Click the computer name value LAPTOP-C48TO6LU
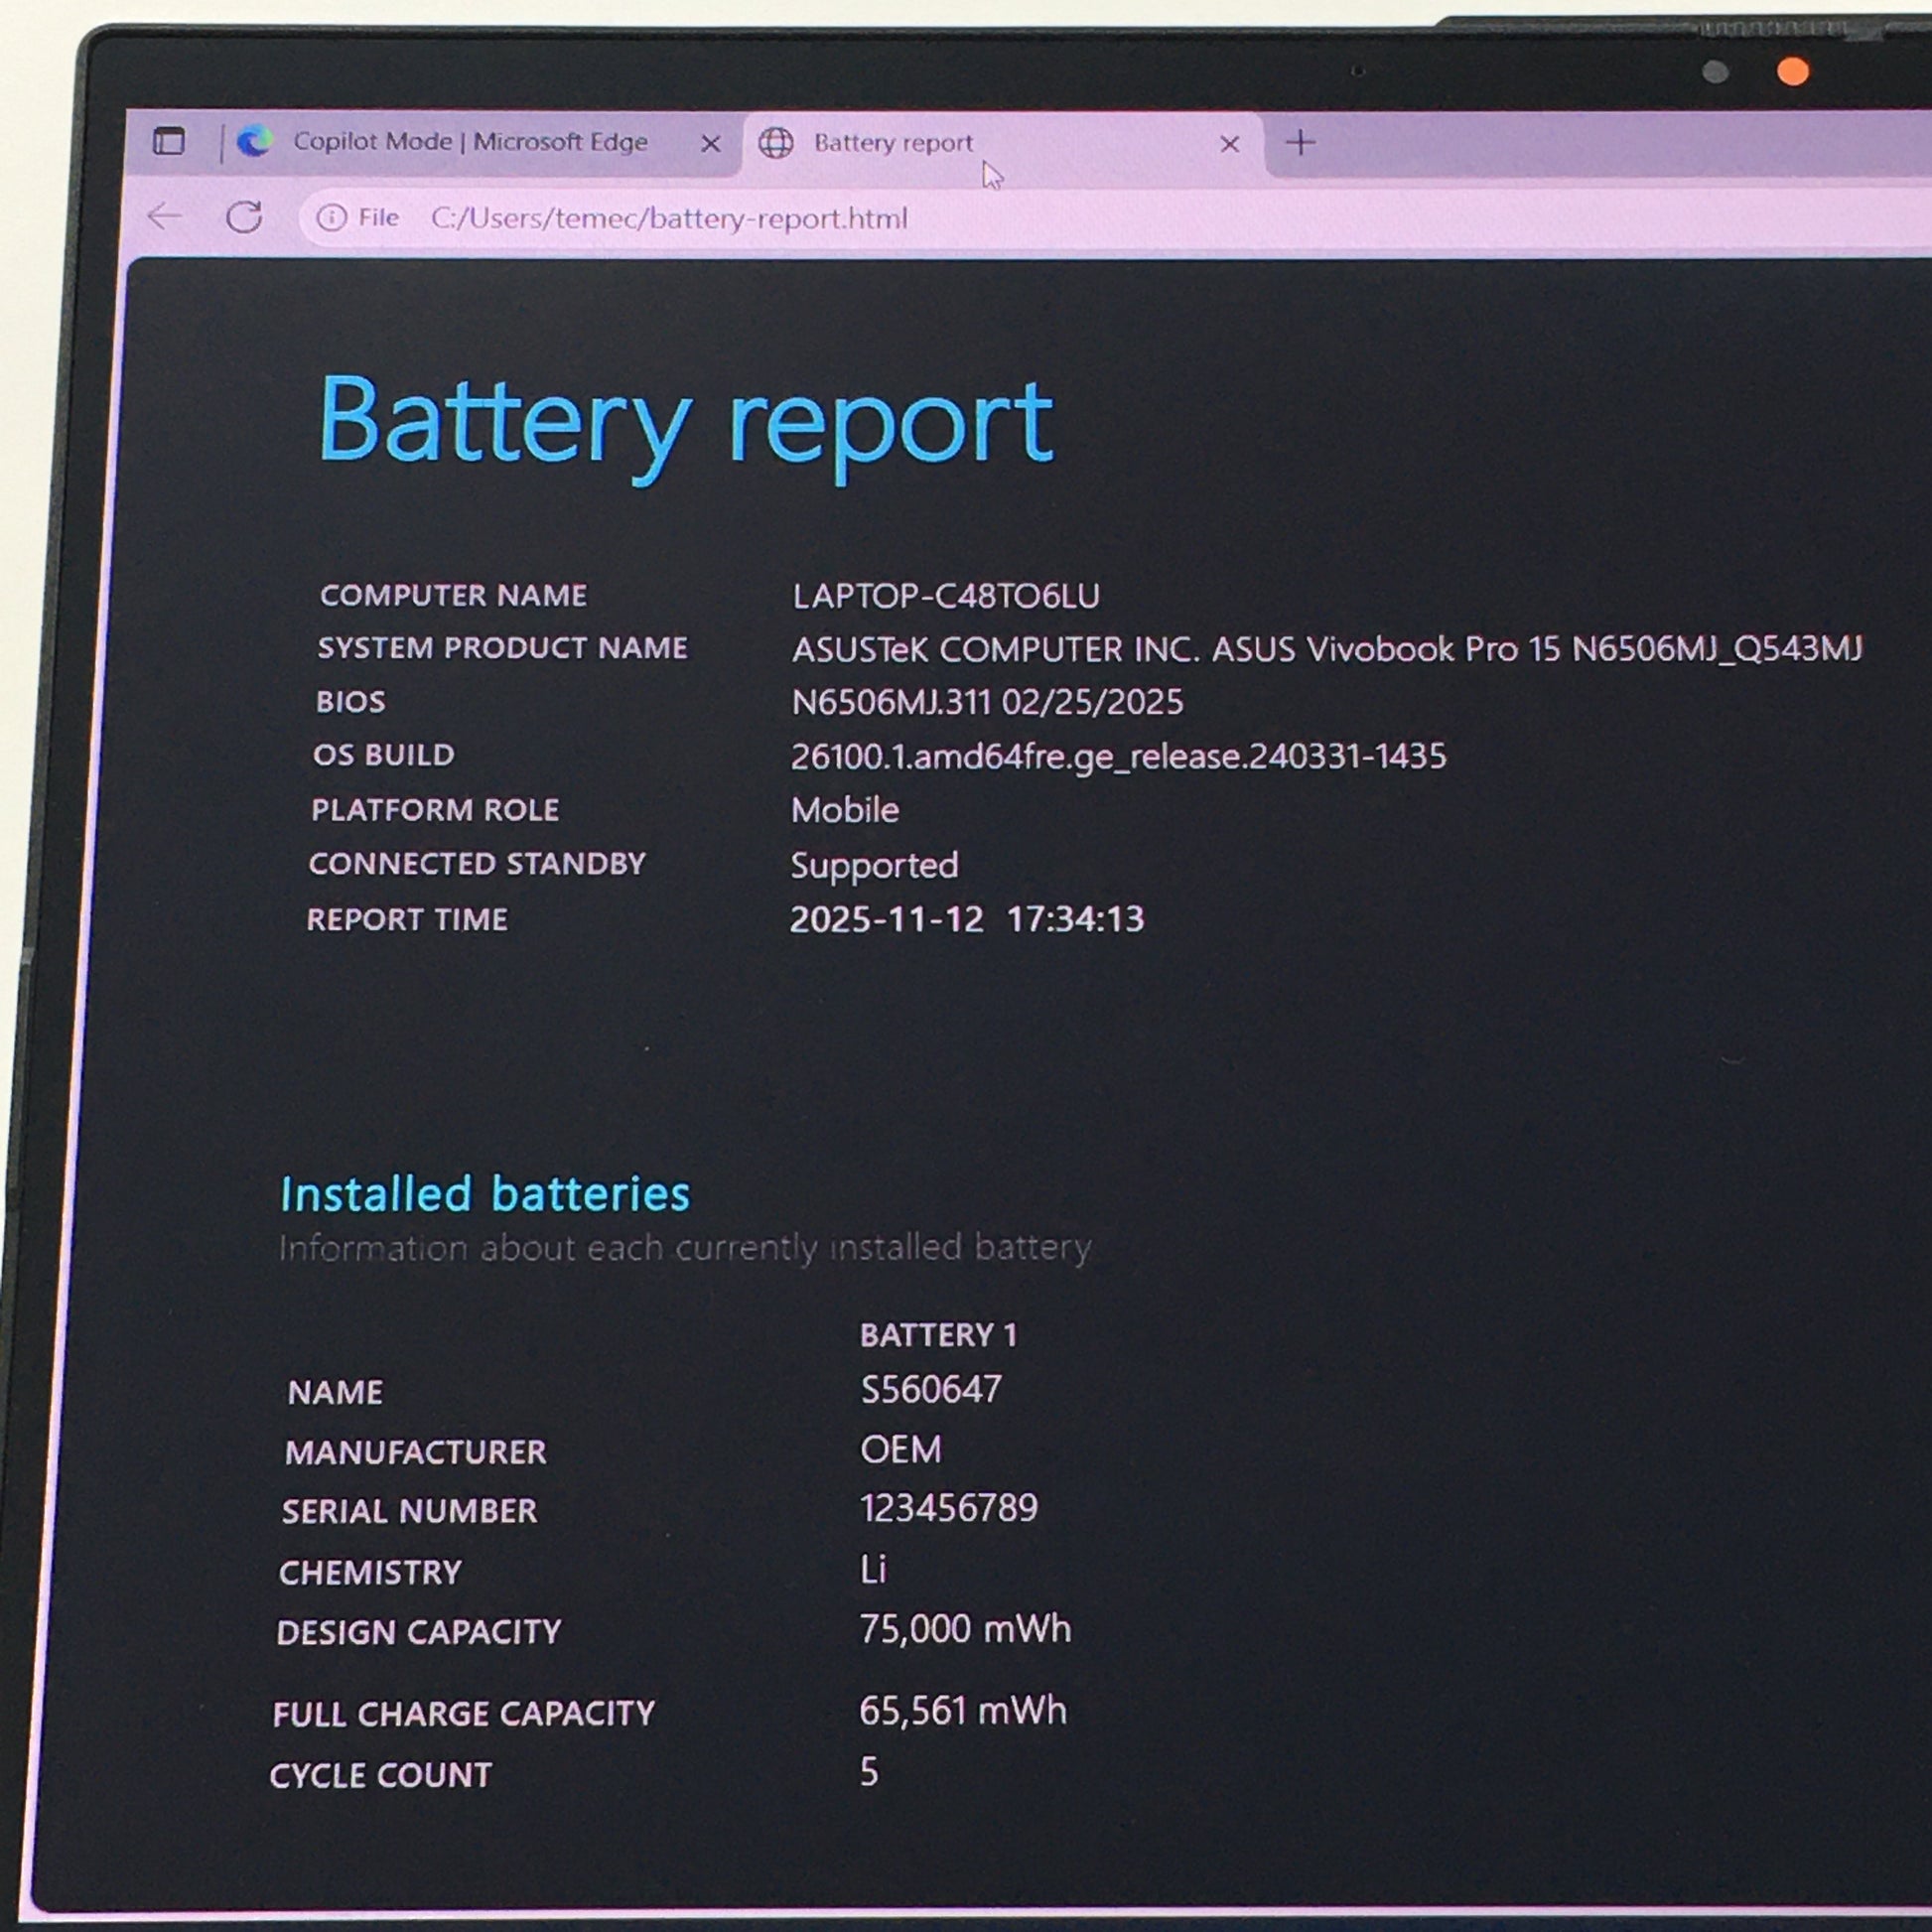Image resolution: width=1932 pixels, height=1932 pixels. pos(946,596)
